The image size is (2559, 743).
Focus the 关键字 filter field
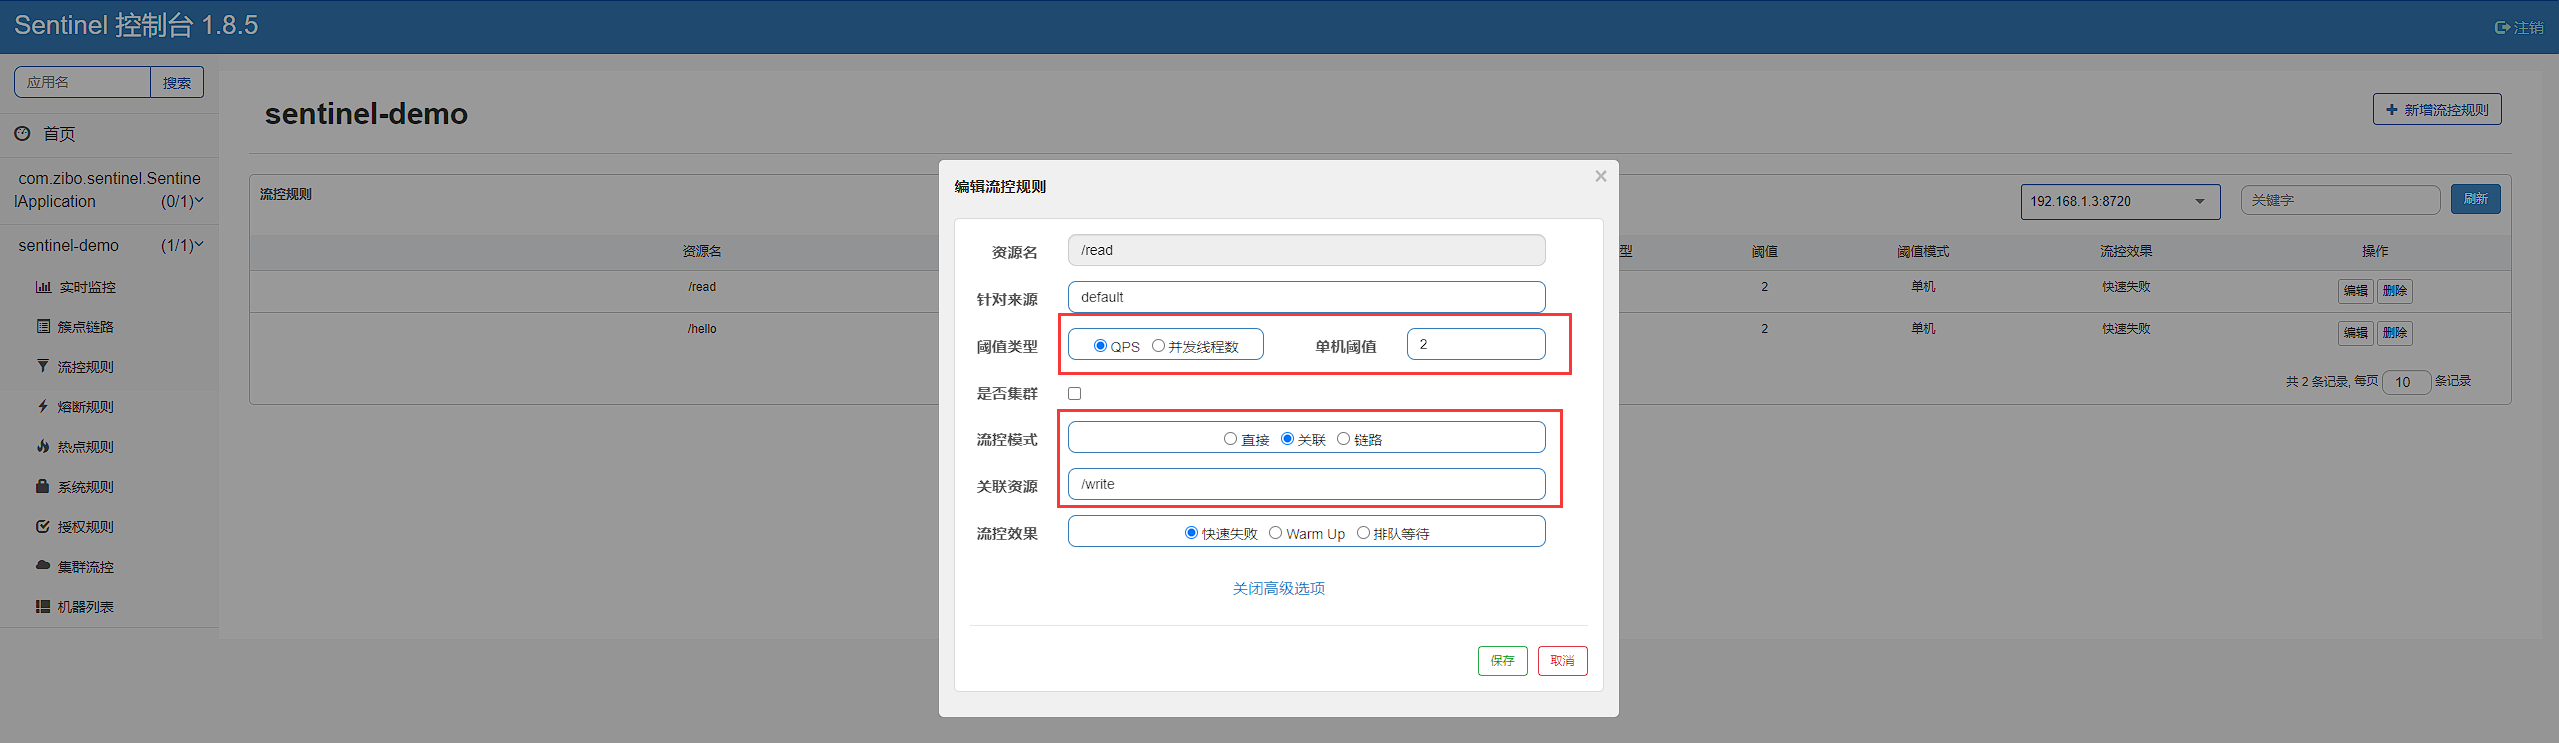tap(2340, 200)
